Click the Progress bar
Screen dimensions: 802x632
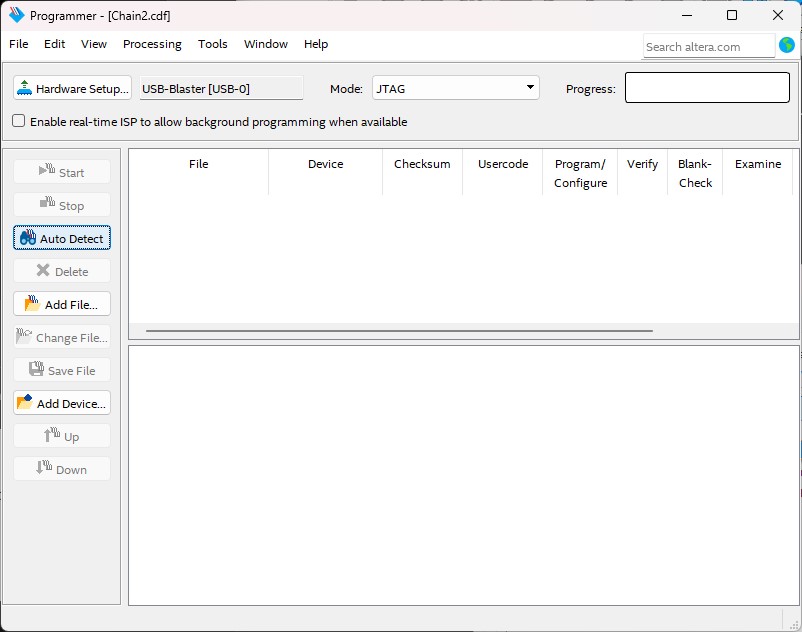[707, 87]
